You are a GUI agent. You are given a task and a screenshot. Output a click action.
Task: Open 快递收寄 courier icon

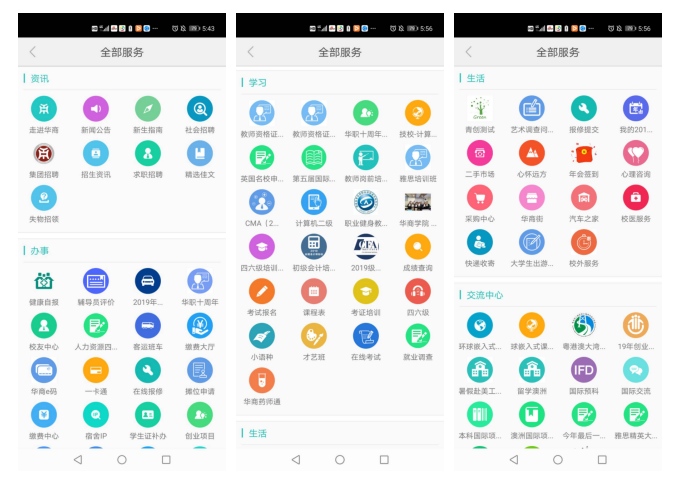click(x=480, y=242)
